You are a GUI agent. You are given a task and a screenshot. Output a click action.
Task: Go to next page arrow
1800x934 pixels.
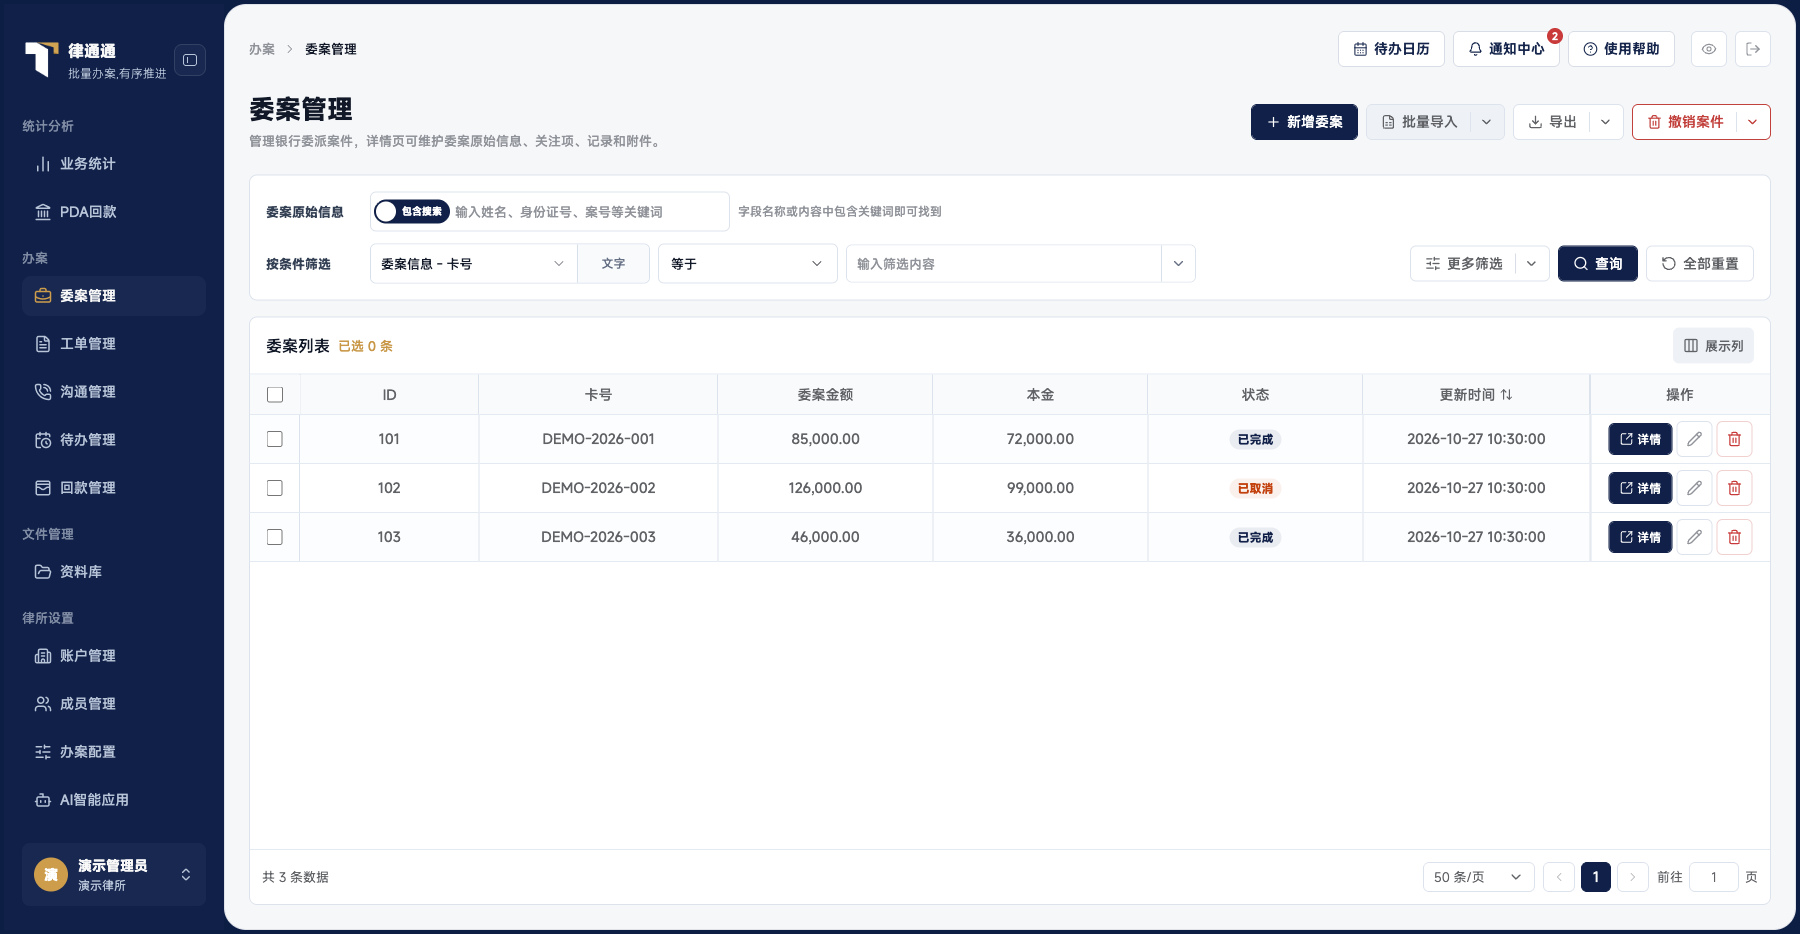(x=1633, y=877)
